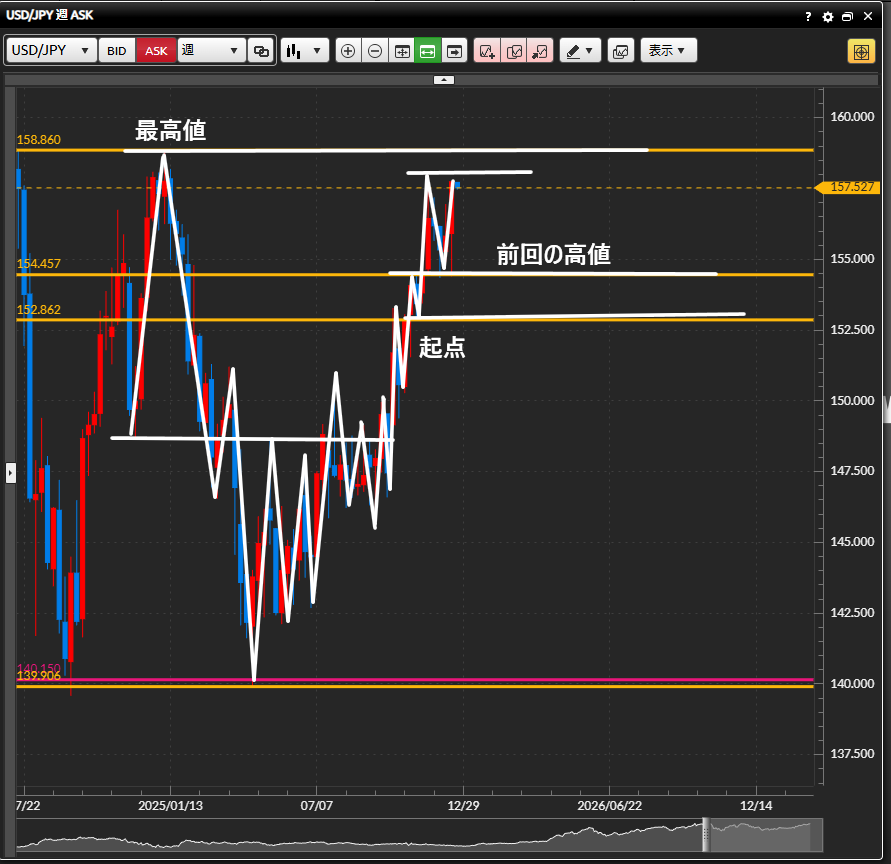Click the chart sync/link icon beside the timeframe

[x=261, y=51]
